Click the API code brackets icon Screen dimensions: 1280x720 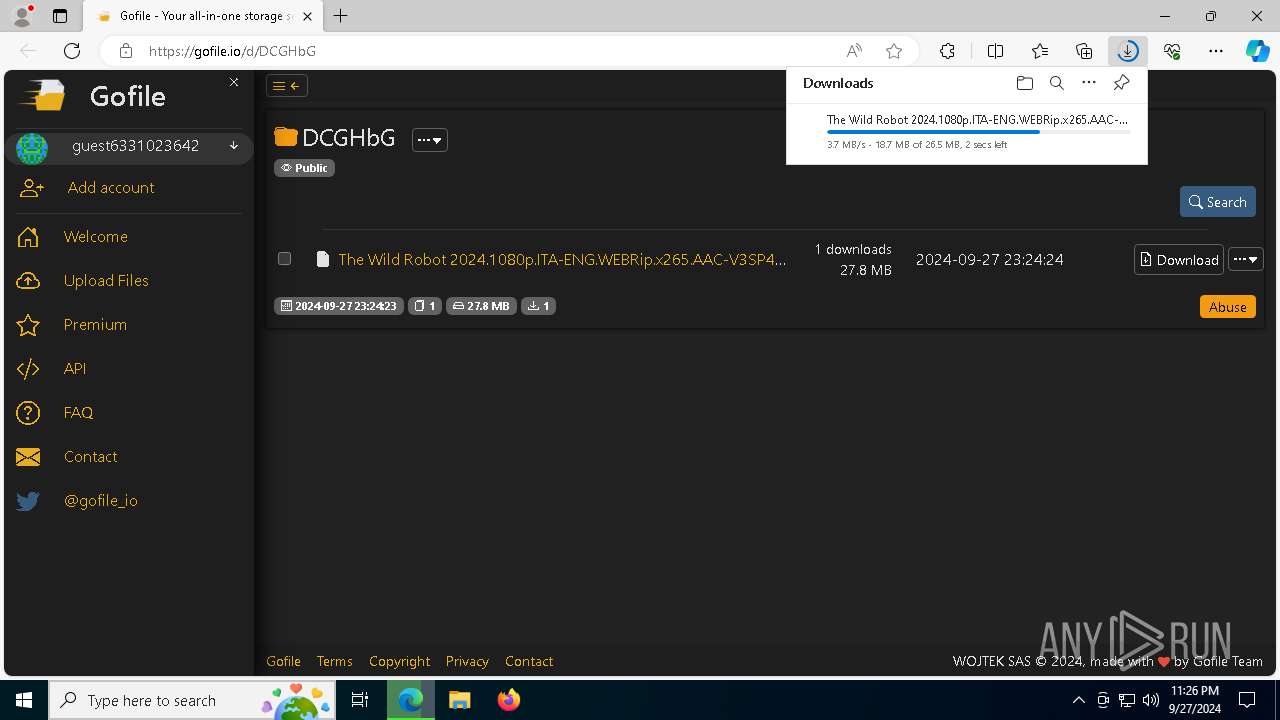click(x=28, y=369)
